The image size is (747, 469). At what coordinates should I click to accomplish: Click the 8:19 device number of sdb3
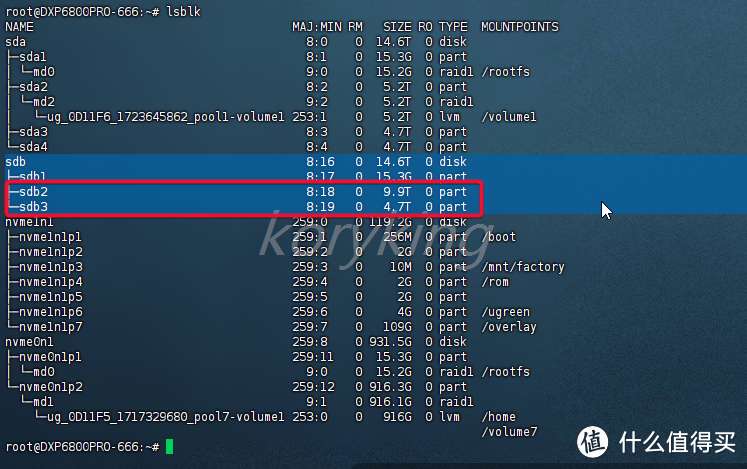coord(320,207)
